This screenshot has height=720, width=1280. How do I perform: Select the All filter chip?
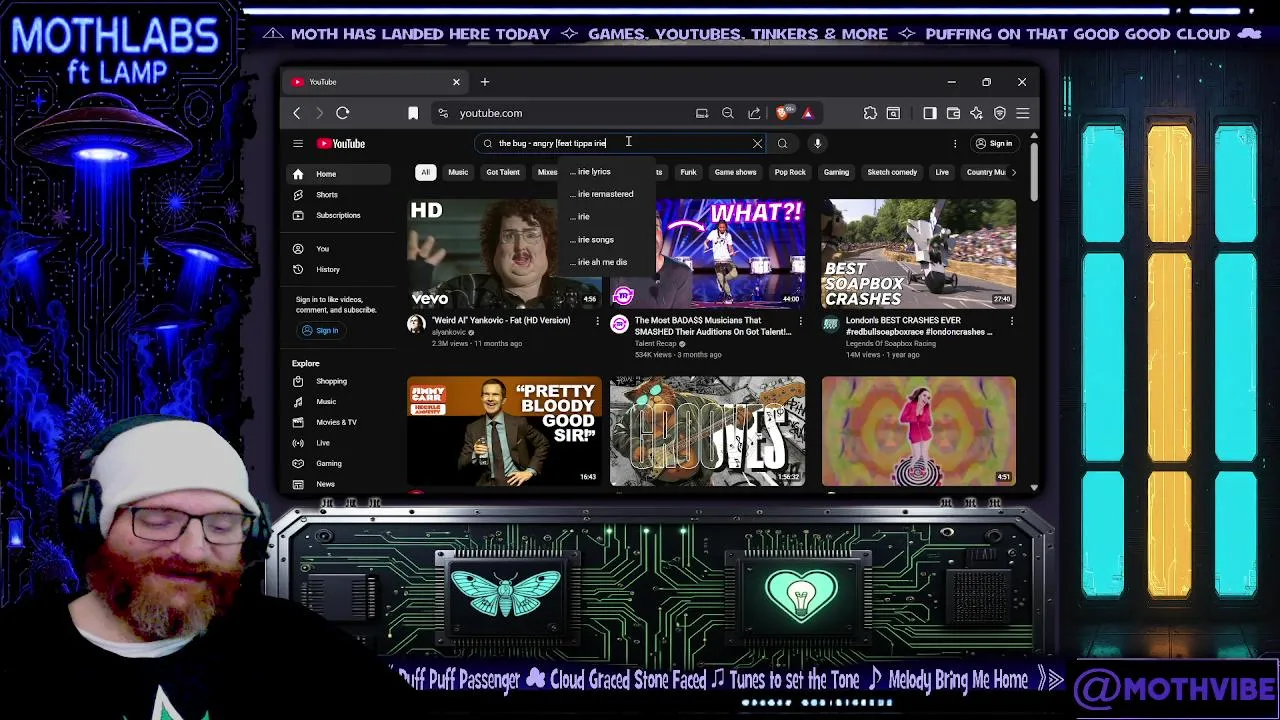click(425, 172)
